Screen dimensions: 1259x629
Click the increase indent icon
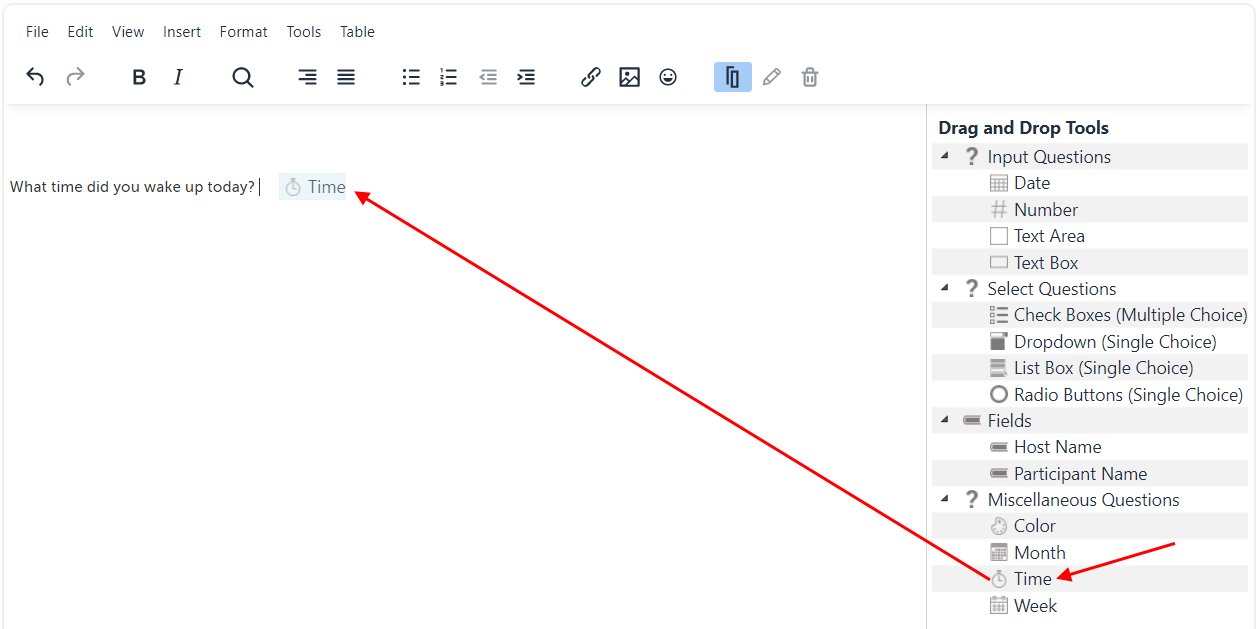(526, 77)
